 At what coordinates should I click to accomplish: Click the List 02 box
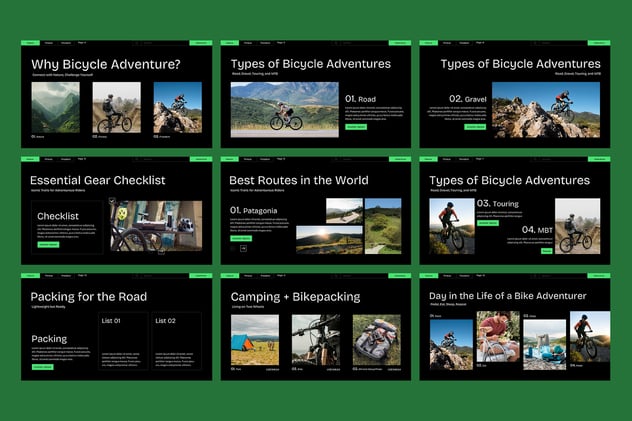[x=178, y=342]
